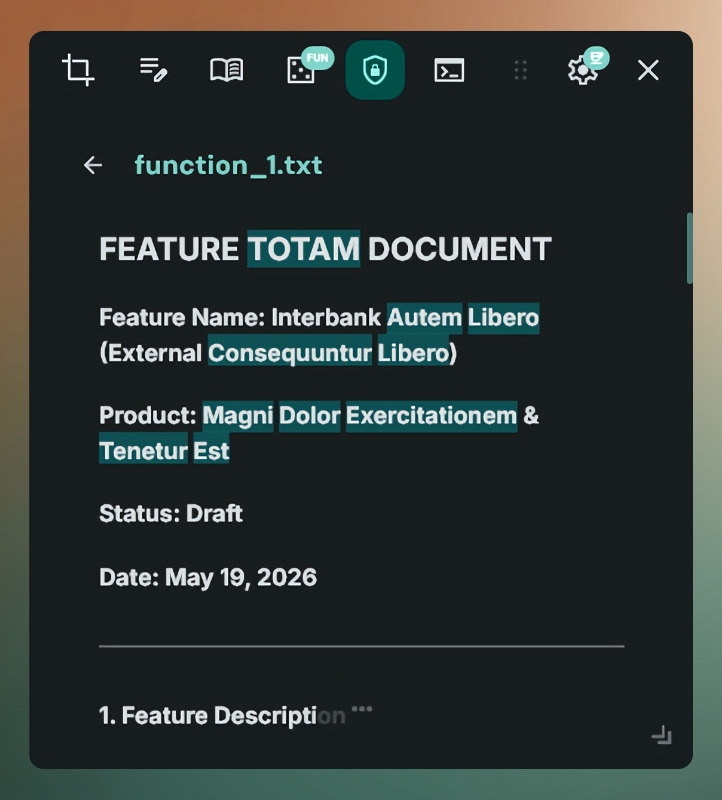
Task: Click the three-dot ellipsis near Feature Description
Action: 362,709
